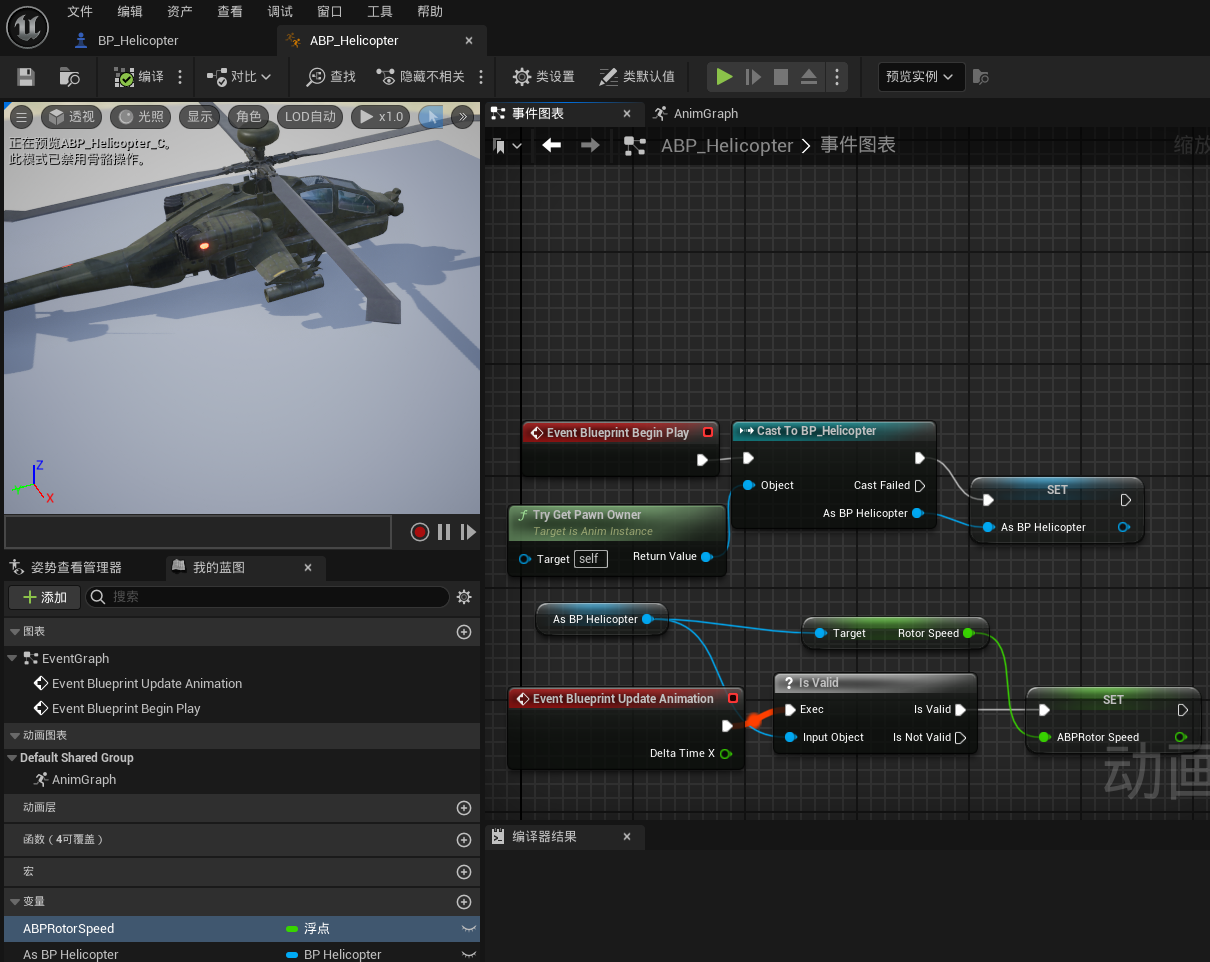Click debug object locate icon beside 预览实例
The width and height of the screenshot is (1210, 962).
981,77
